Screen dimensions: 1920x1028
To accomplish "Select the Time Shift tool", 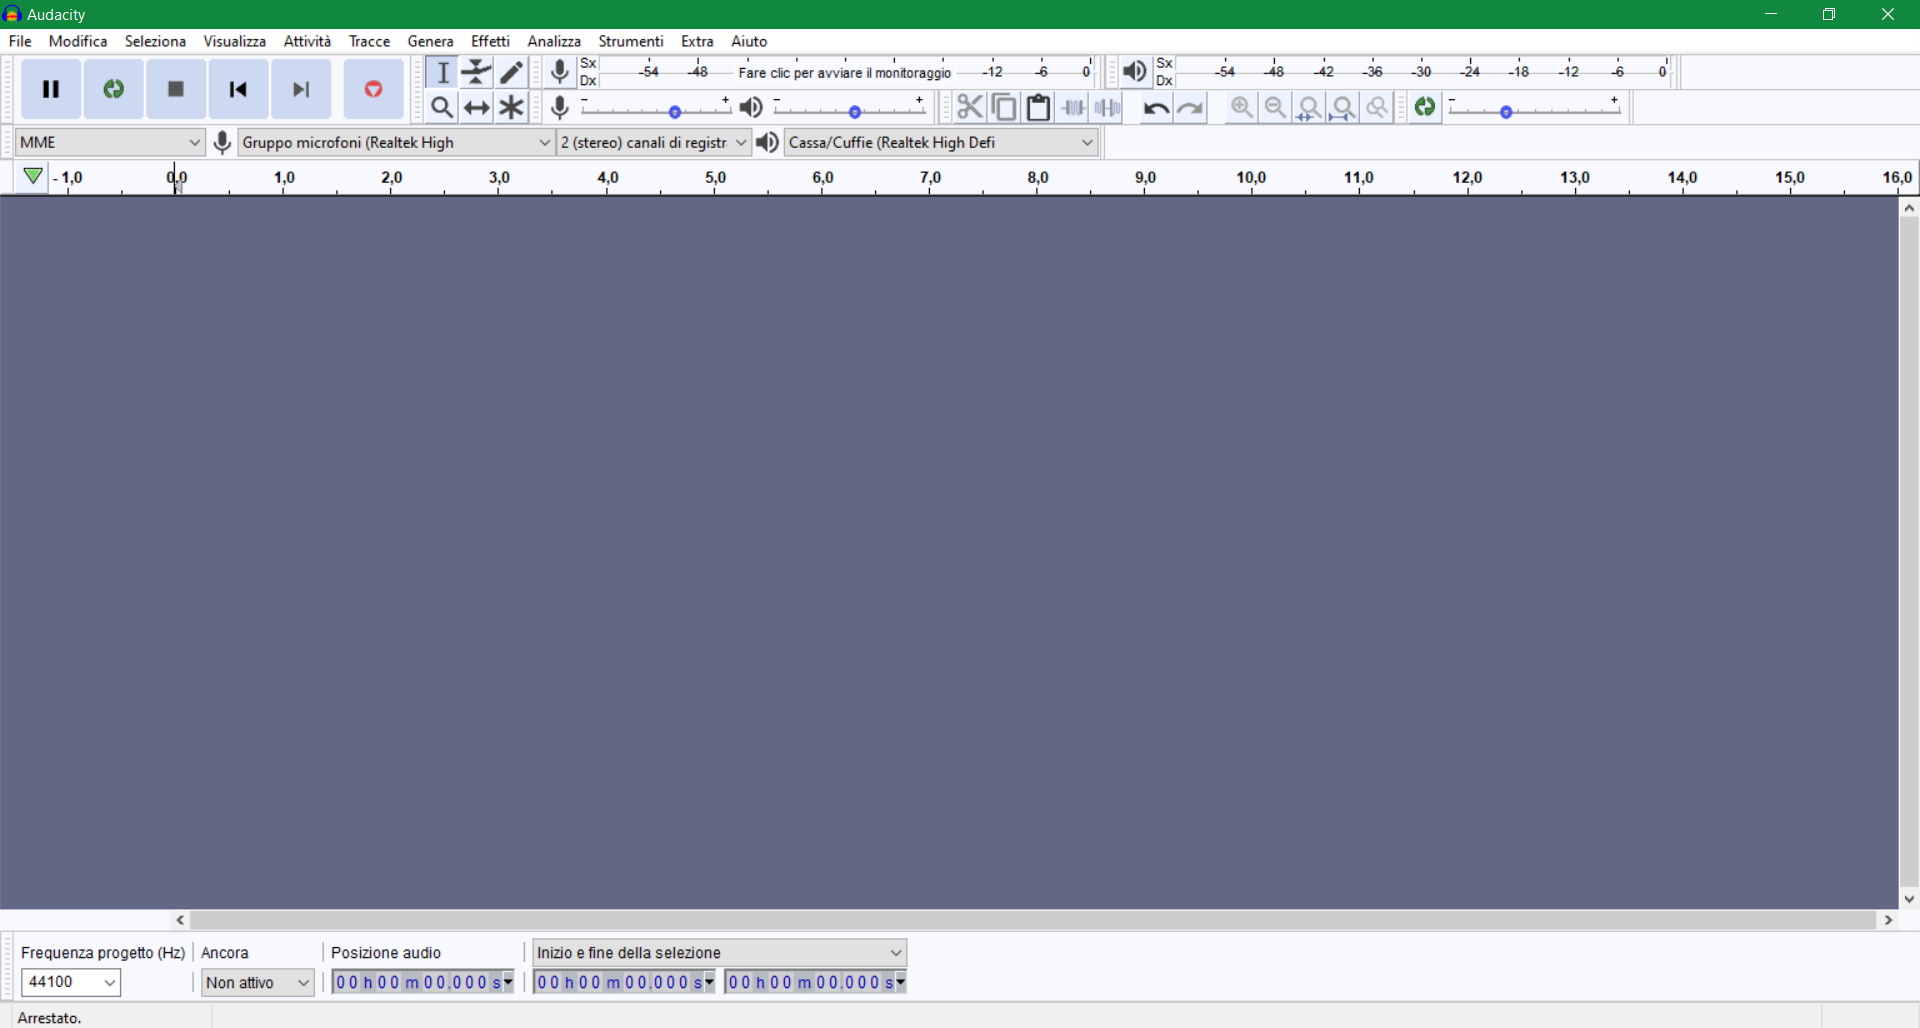I will (477, 107).
